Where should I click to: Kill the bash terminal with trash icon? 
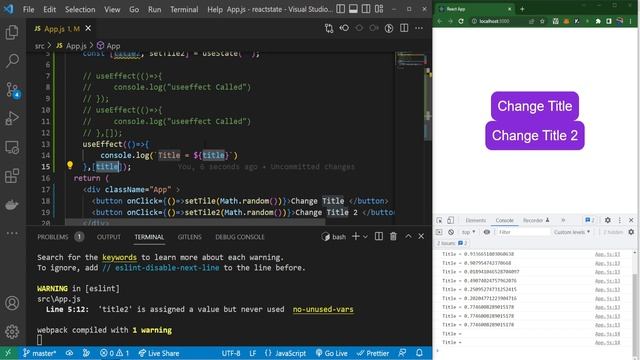click(x=393, y=236)
